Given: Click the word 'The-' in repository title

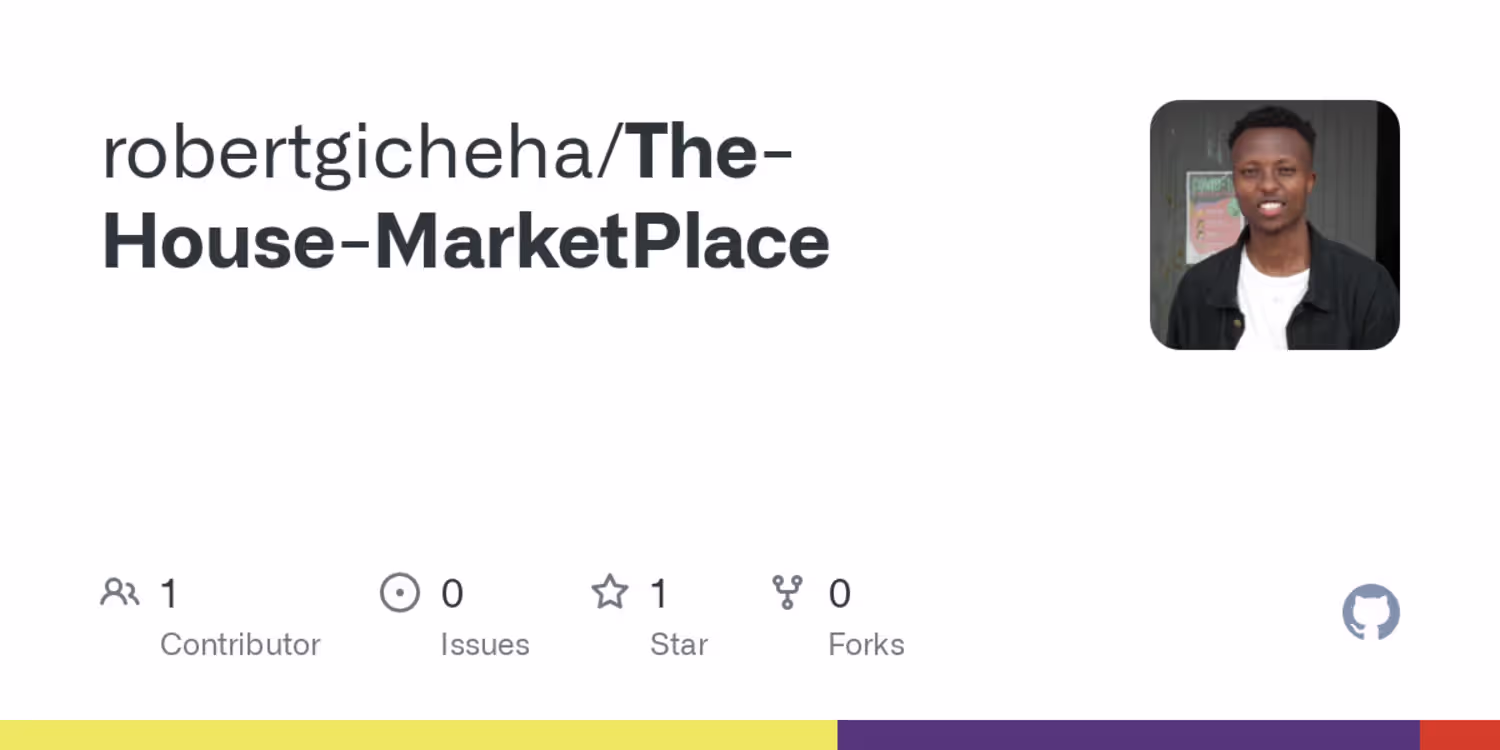Looking at the screenshot, I should tap(709, 152).
